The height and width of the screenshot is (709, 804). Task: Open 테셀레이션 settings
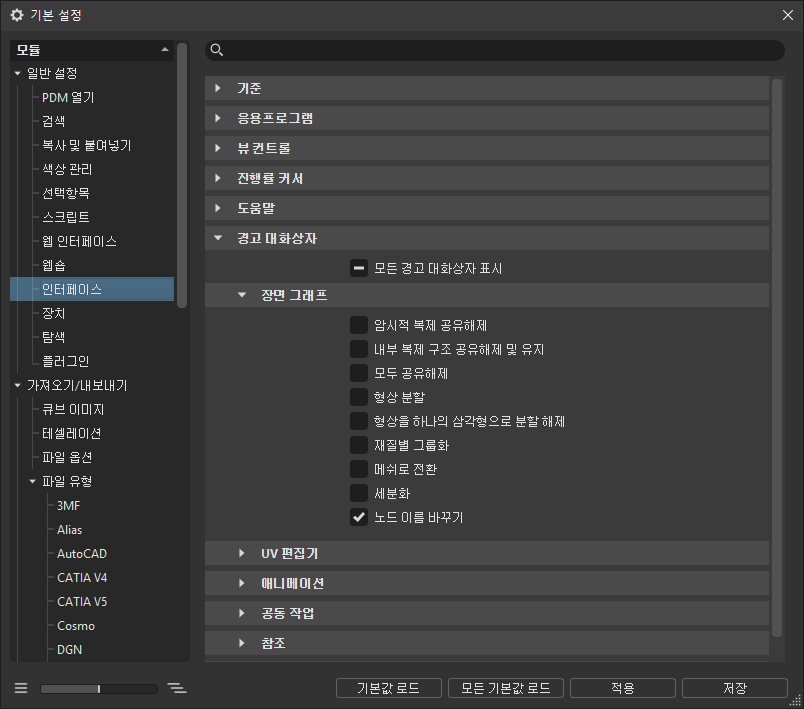72,433
